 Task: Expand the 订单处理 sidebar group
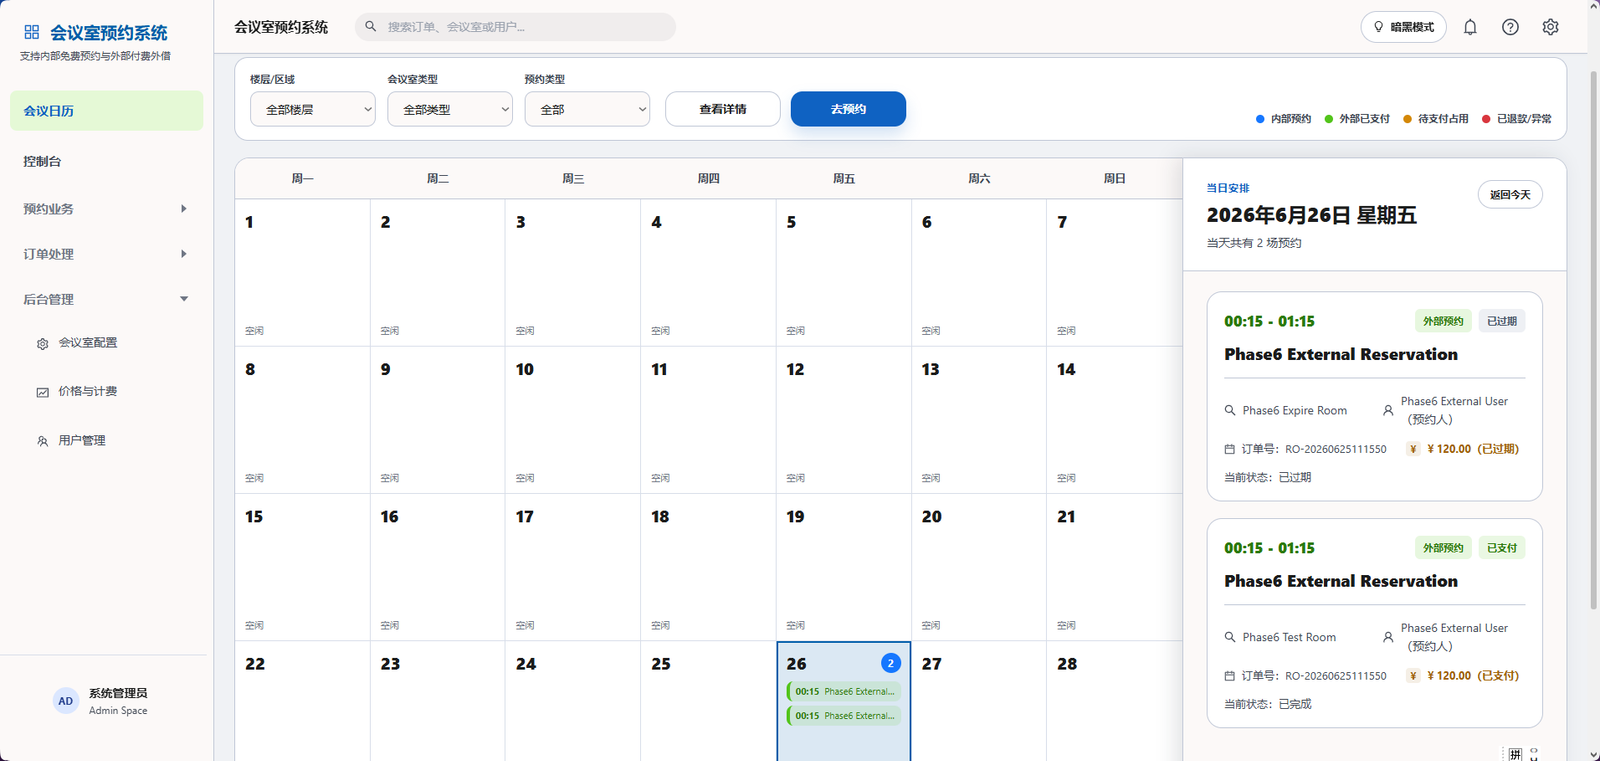[x=106, y=254]
